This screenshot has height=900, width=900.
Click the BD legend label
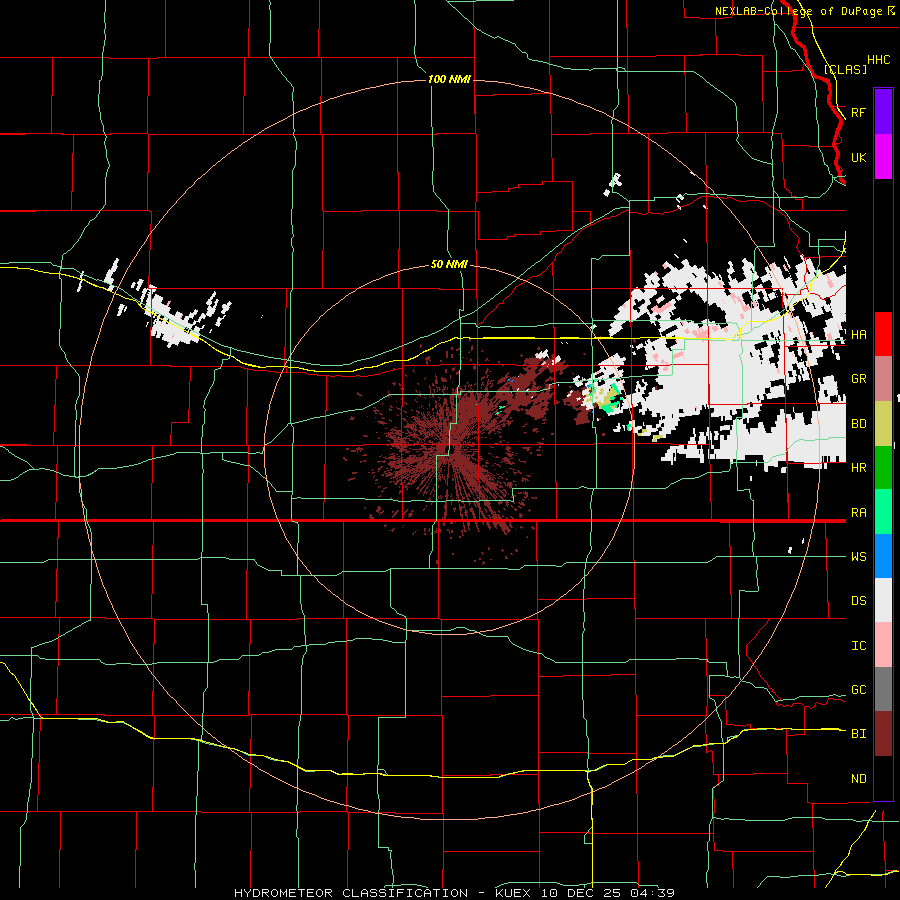pos(858,424)
